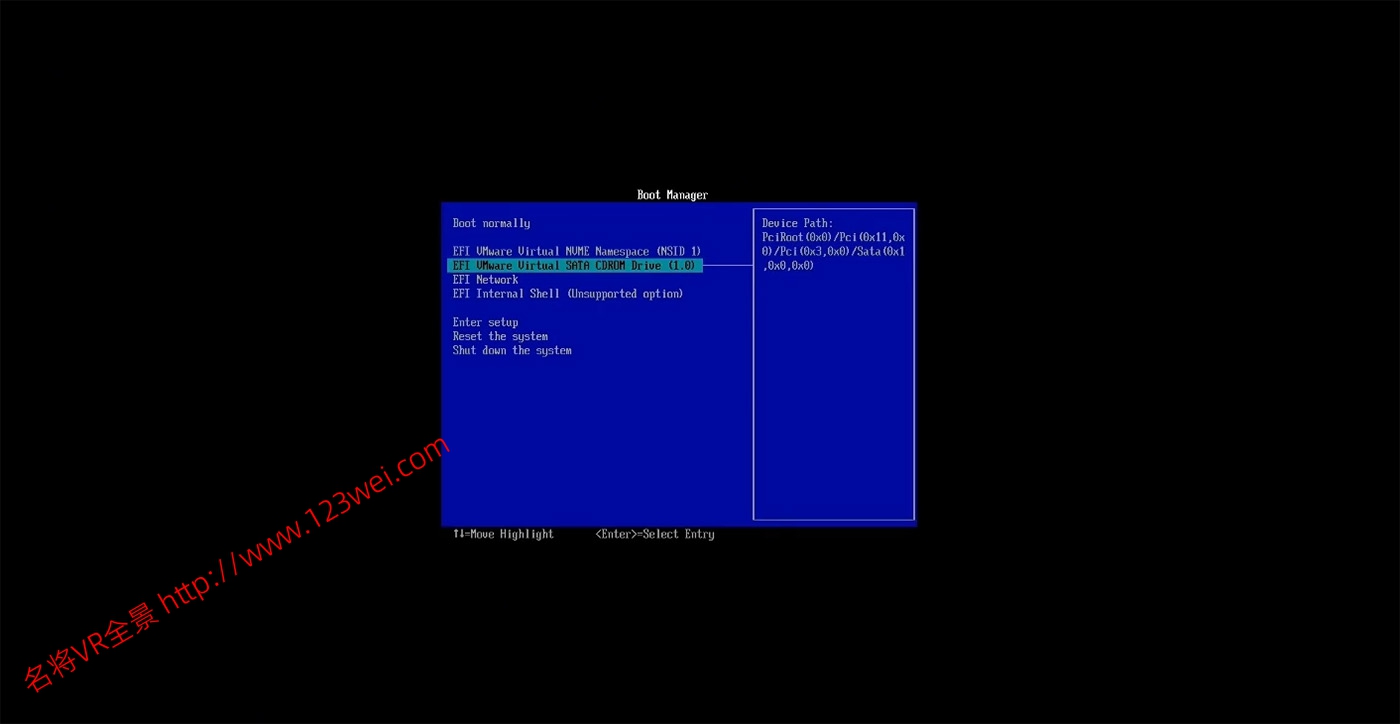Choose the highlighted SATA CDROM Drive option
This screenshot has width=1400, height=724.
pyautogui.click(x=575, y=265)
